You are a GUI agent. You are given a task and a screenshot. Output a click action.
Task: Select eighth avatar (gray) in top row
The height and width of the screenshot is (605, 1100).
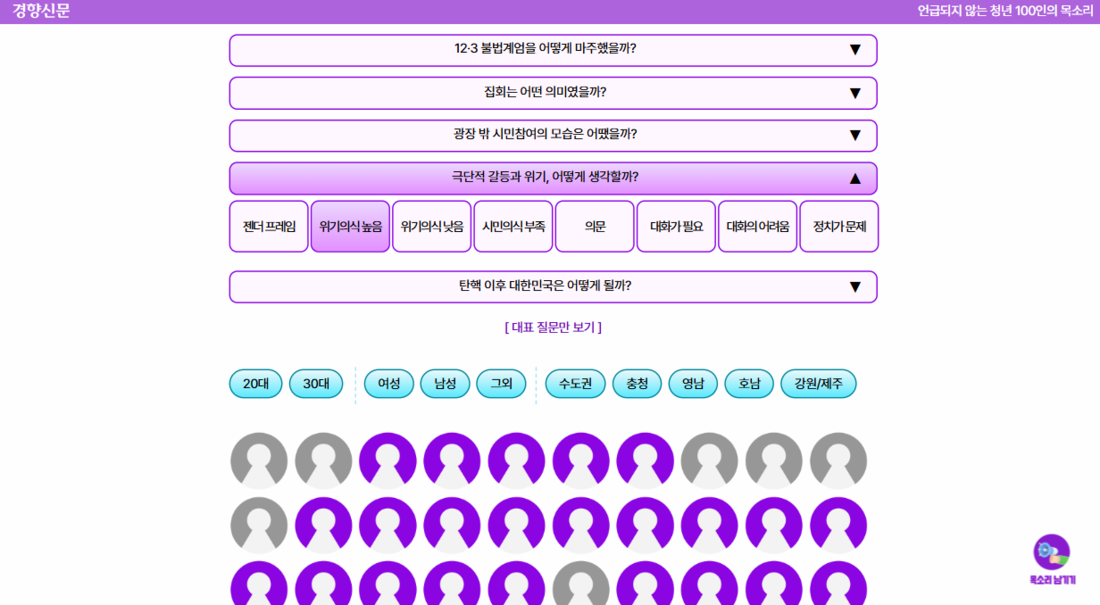point(710,460)
